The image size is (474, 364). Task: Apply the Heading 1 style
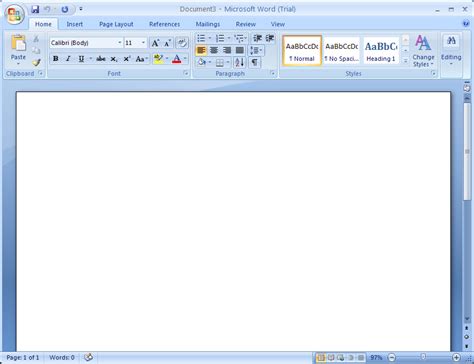pyautogui.click(x=381, y=51)
